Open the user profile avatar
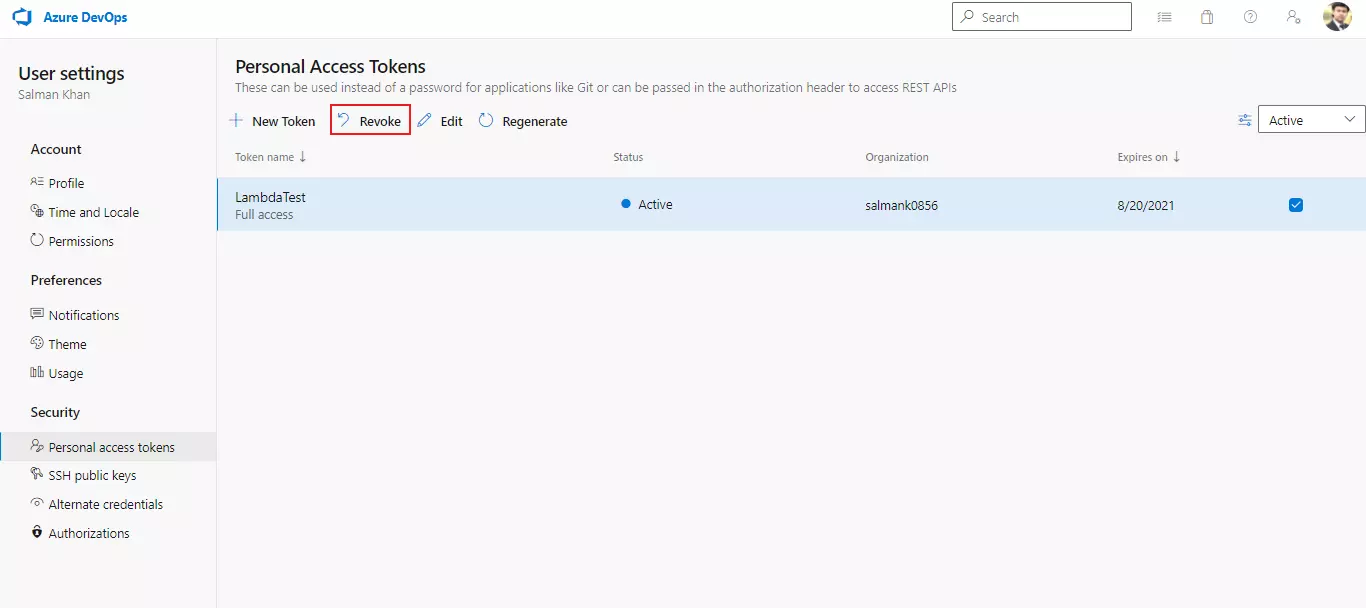This screenshot has width=1366, height=608. [x=1337, y=16]
